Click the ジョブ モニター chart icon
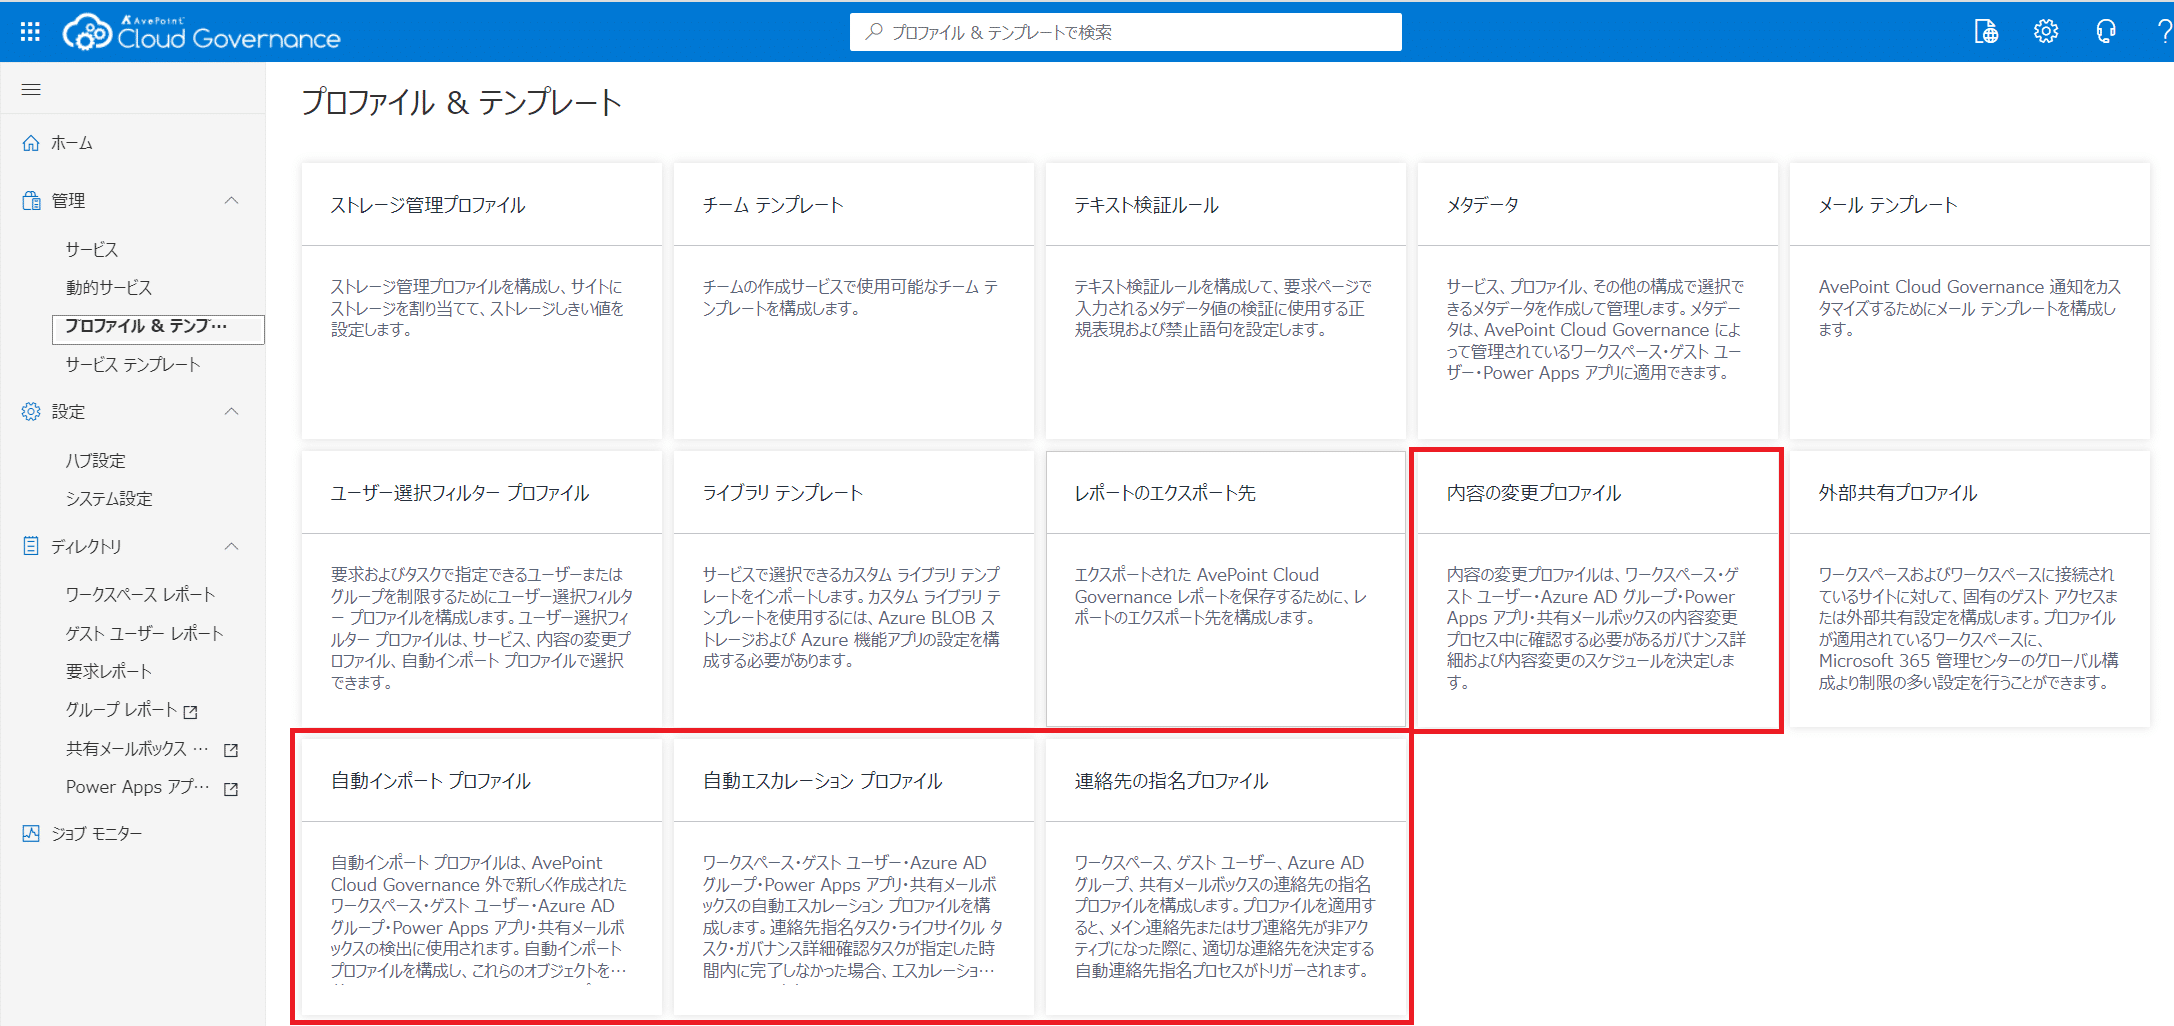Image resolution: width=2174 pixels, height=1026 pixels. (31, 834)
